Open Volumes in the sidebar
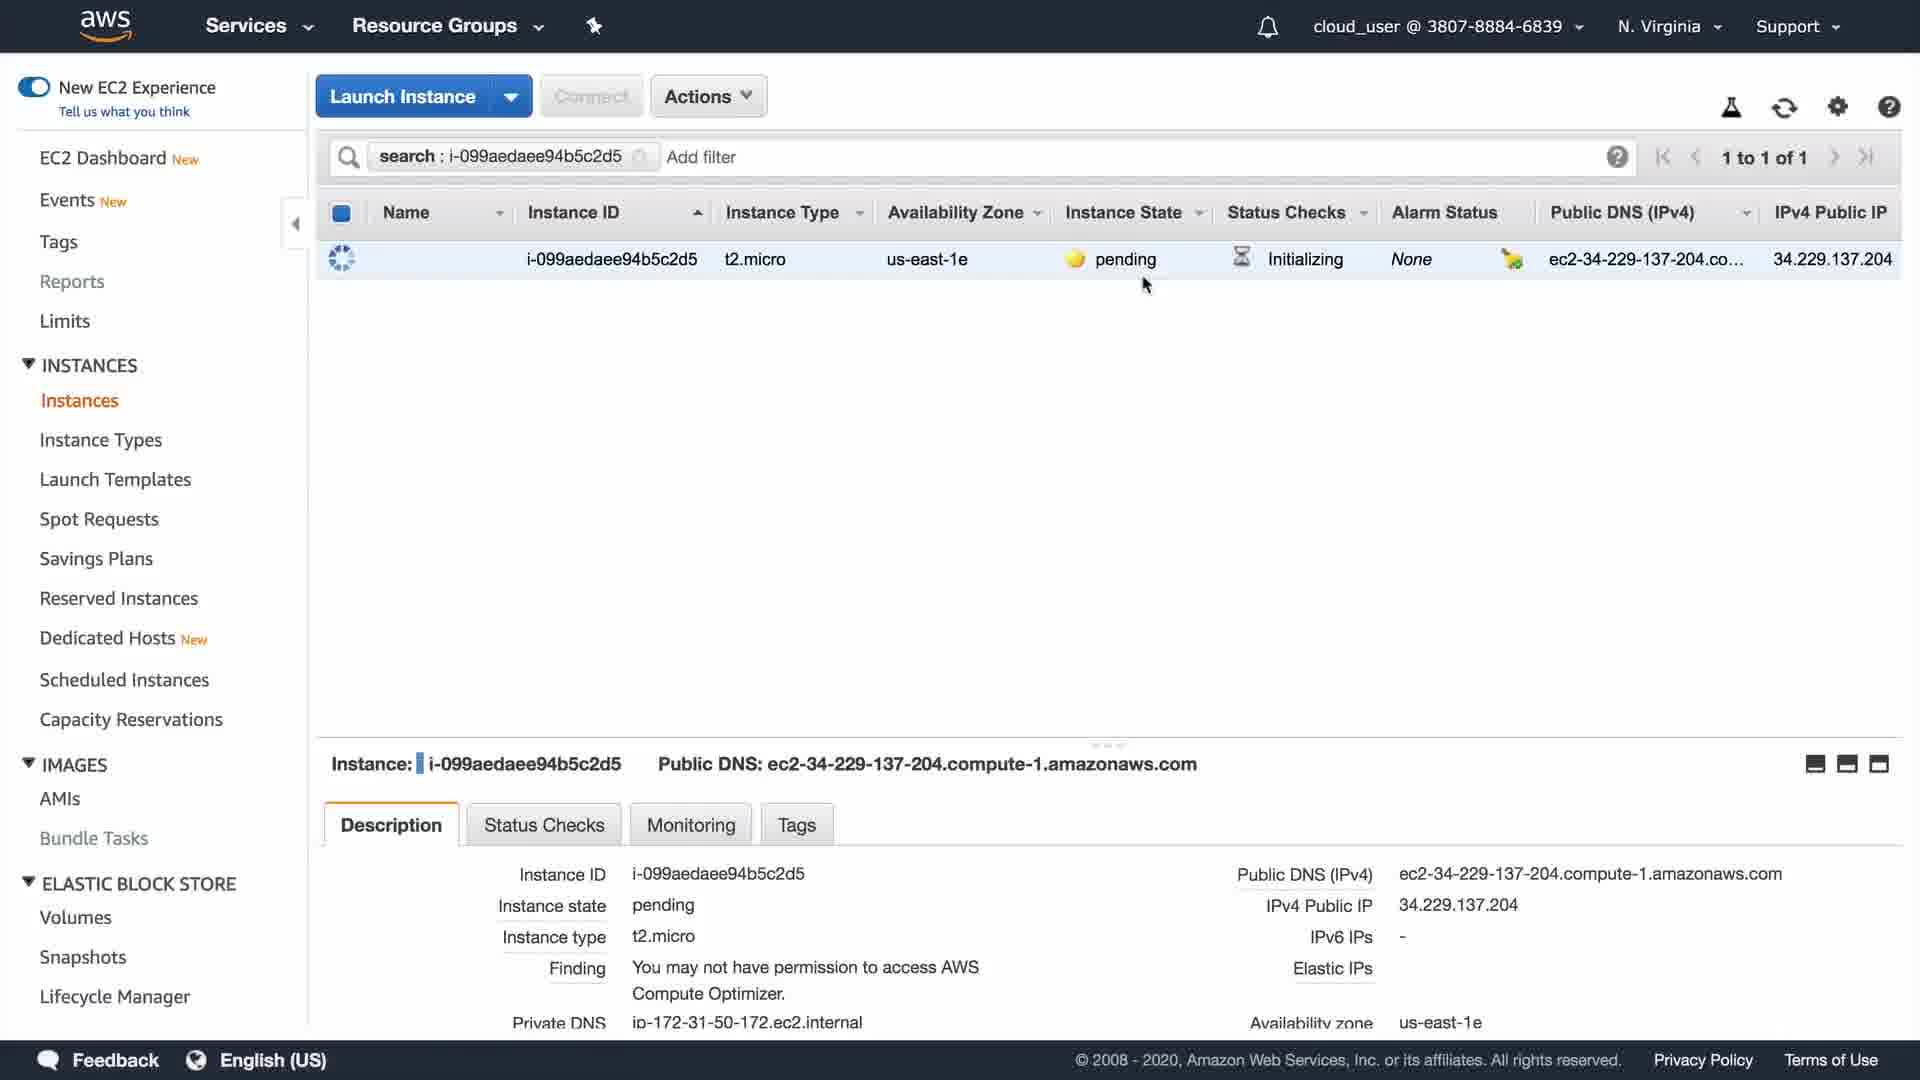Image resolution: width=1920 pixels, height=1080 pixels. (75, 918)
